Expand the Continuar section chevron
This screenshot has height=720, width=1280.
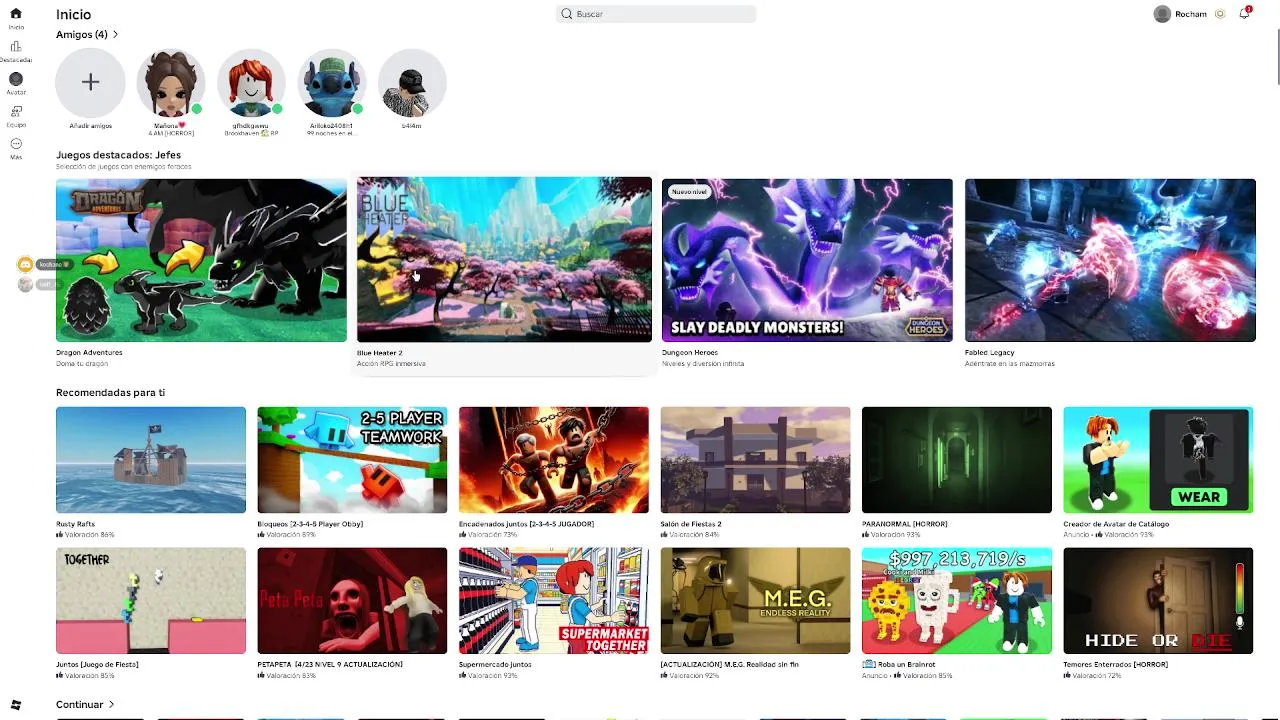111,705
